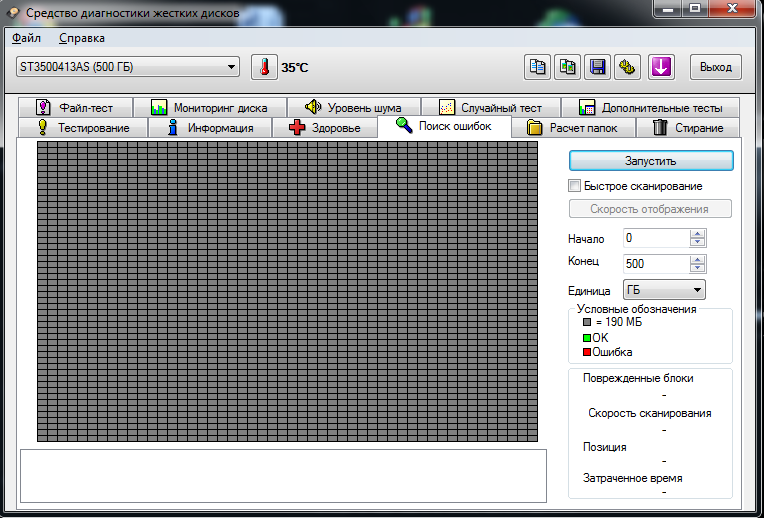Minimize the диагностики window
This screenshot has width=764, height=518.
(x=667, y=8)
